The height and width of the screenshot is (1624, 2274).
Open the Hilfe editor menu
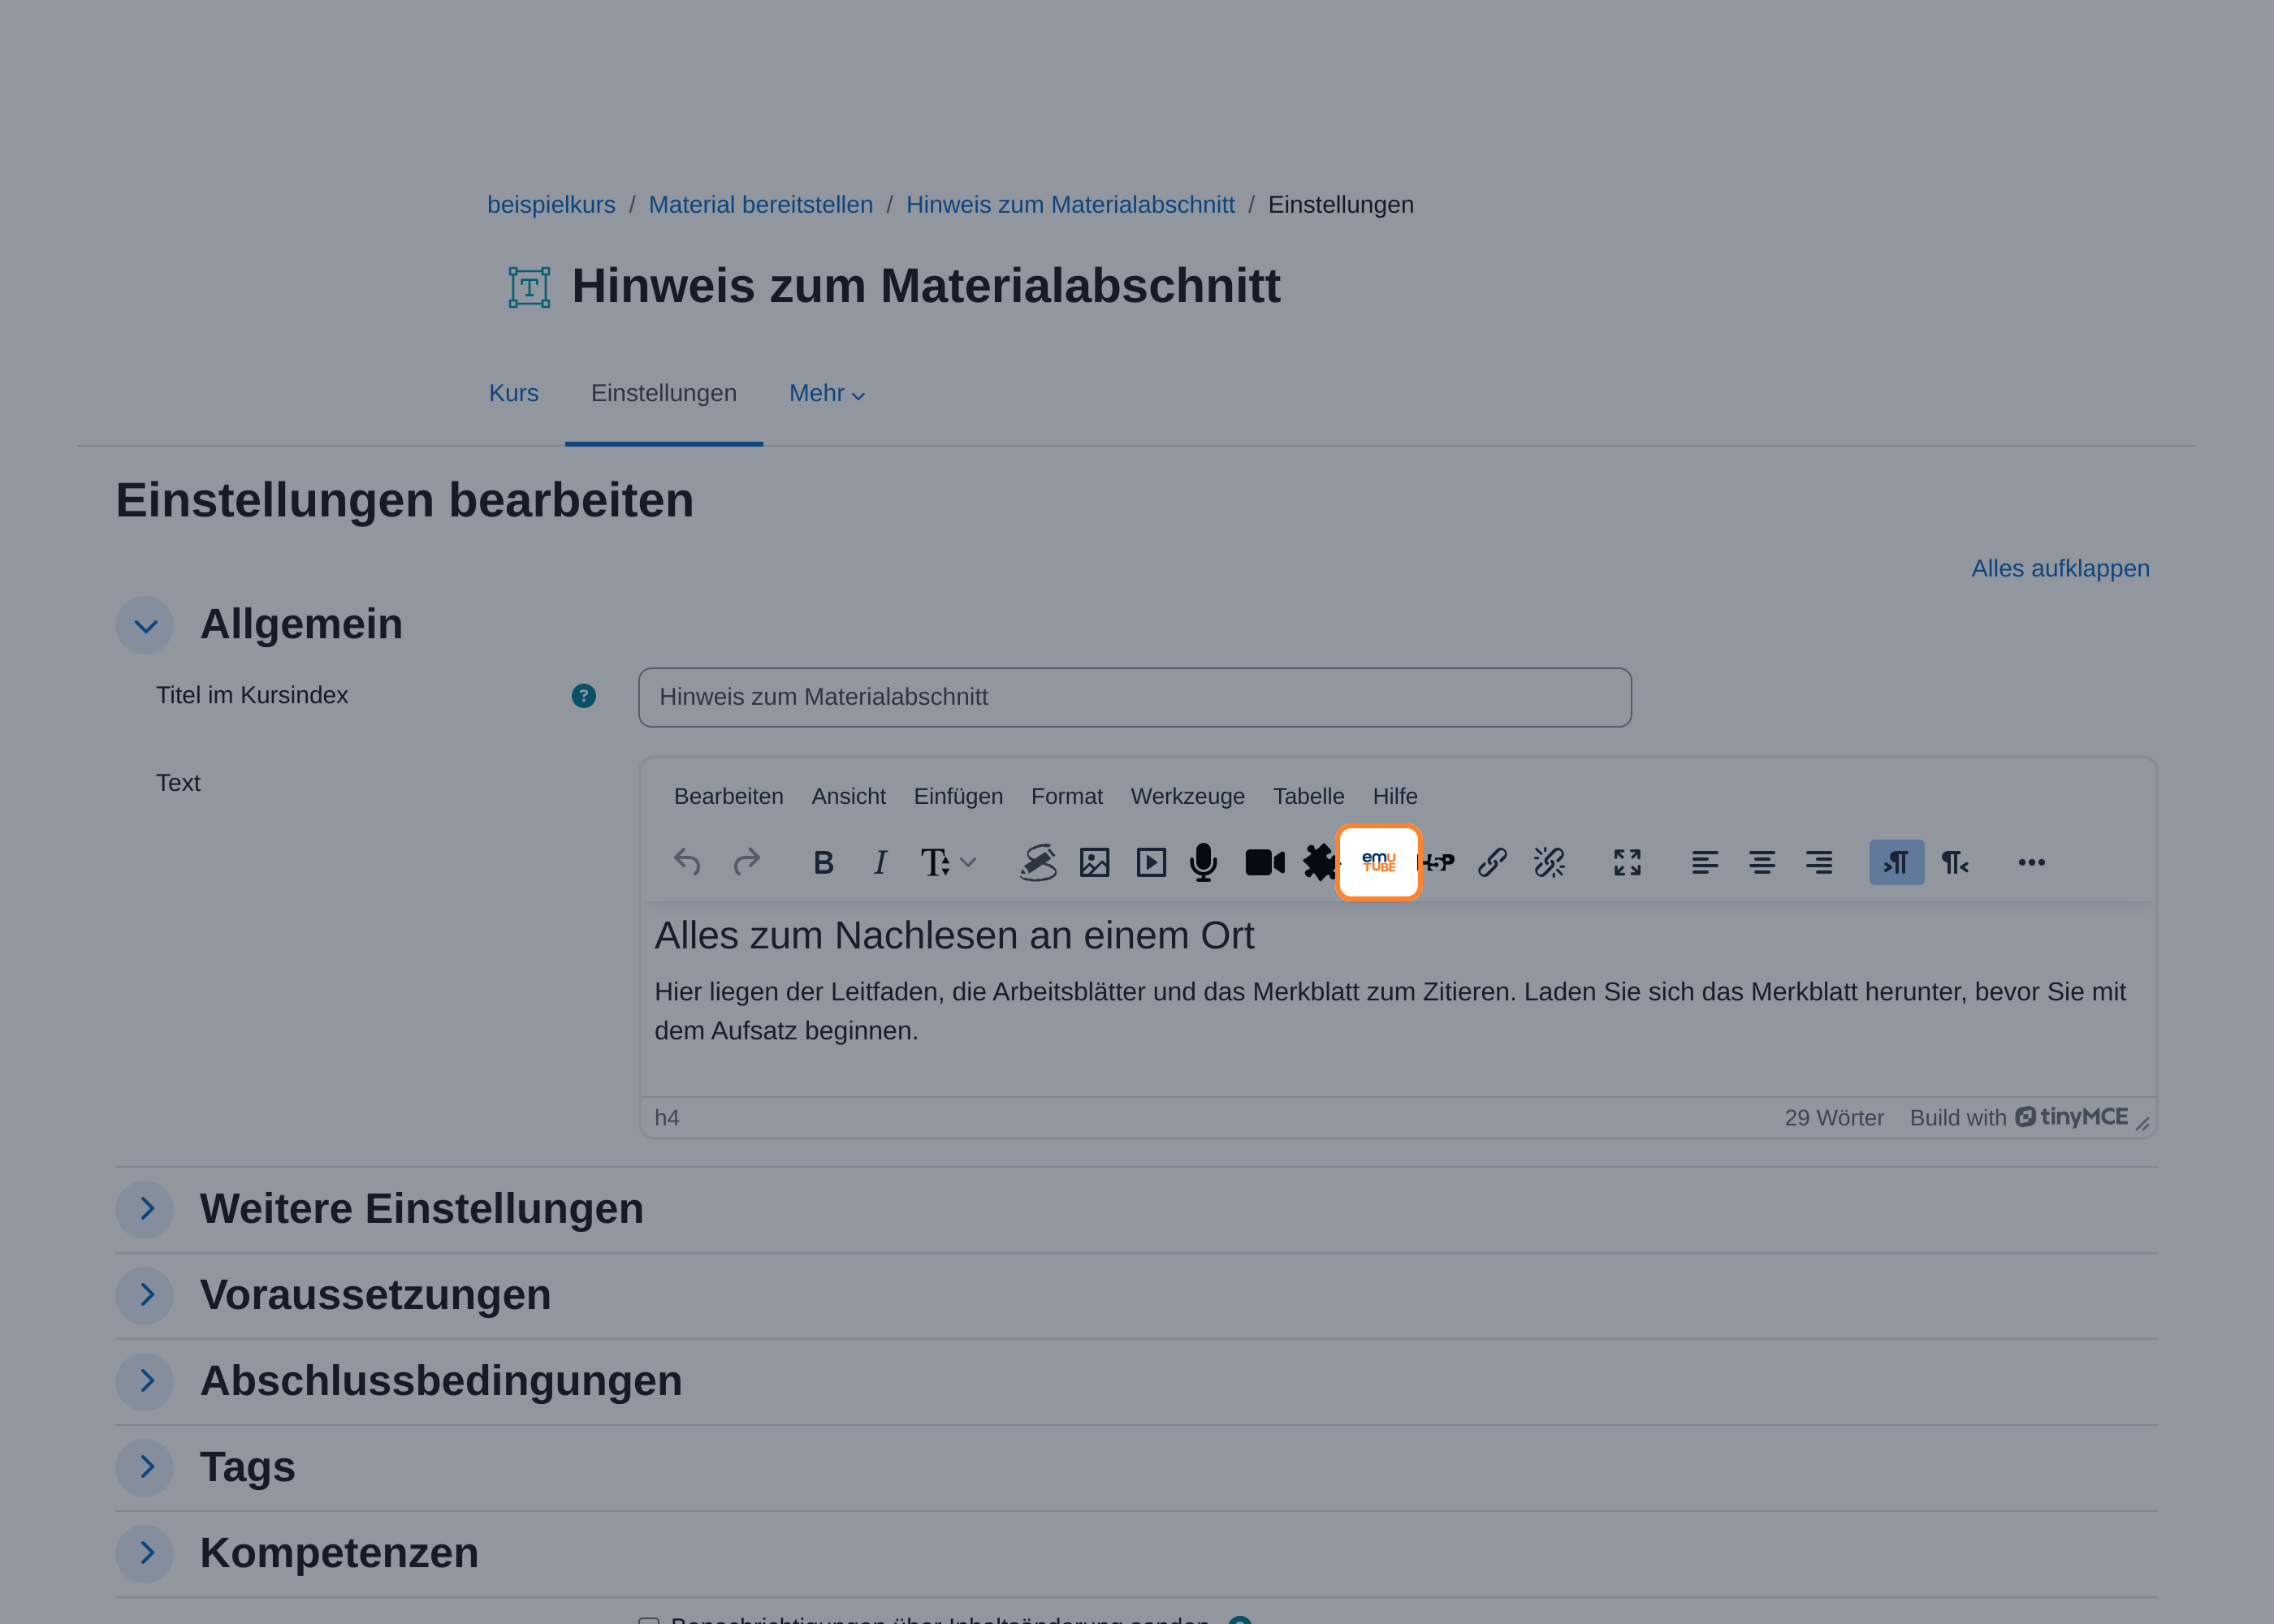click(x=1395, y=796)
